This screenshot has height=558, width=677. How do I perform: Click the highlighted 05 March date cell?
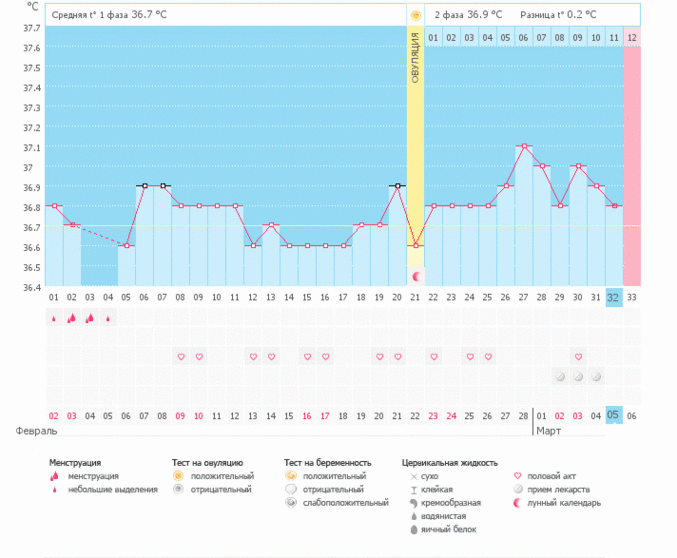[x=614, y=416]
